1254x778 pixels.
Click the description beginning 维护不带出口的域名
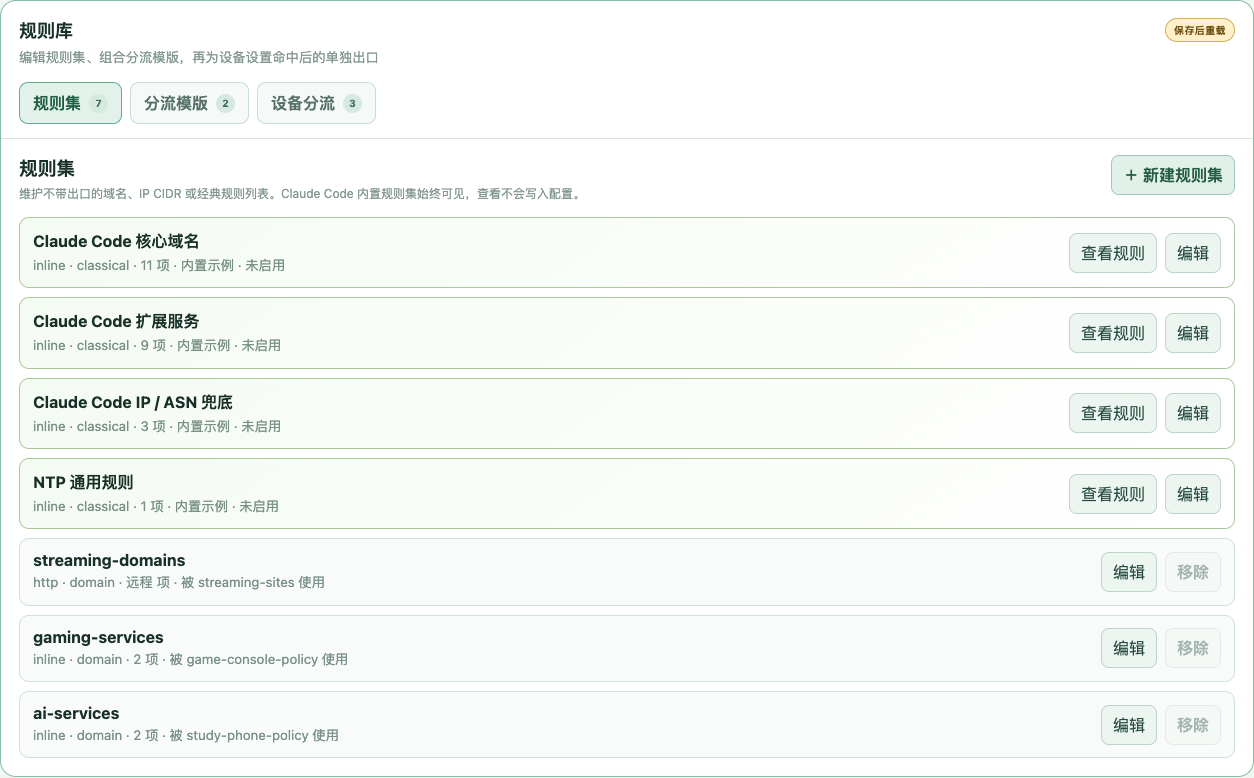[x=300, y=194]
